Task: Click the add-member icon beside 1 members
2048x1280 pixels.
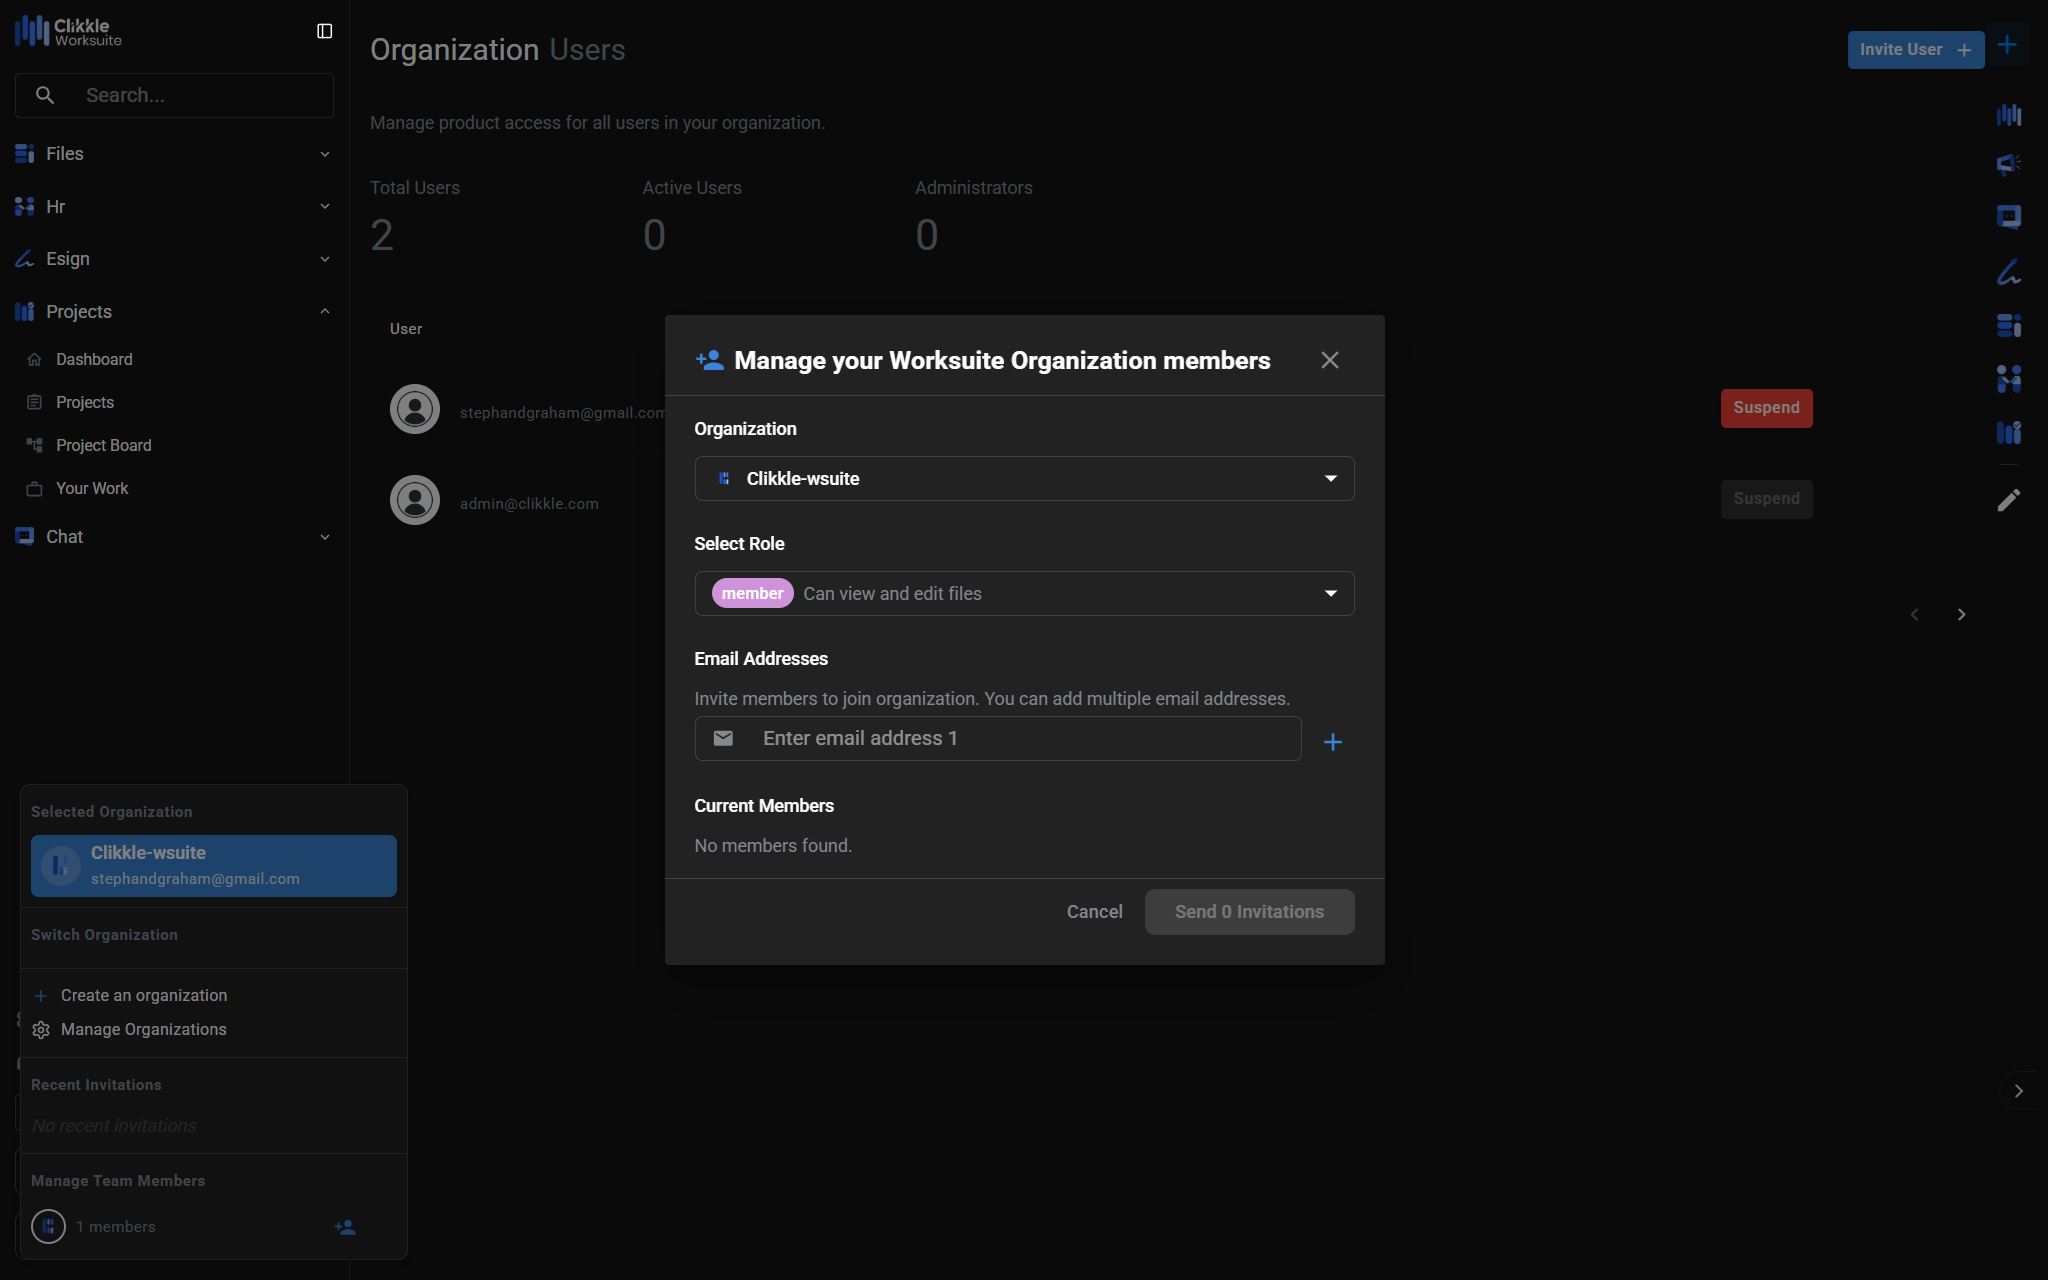Action: tap(345, 1227)
